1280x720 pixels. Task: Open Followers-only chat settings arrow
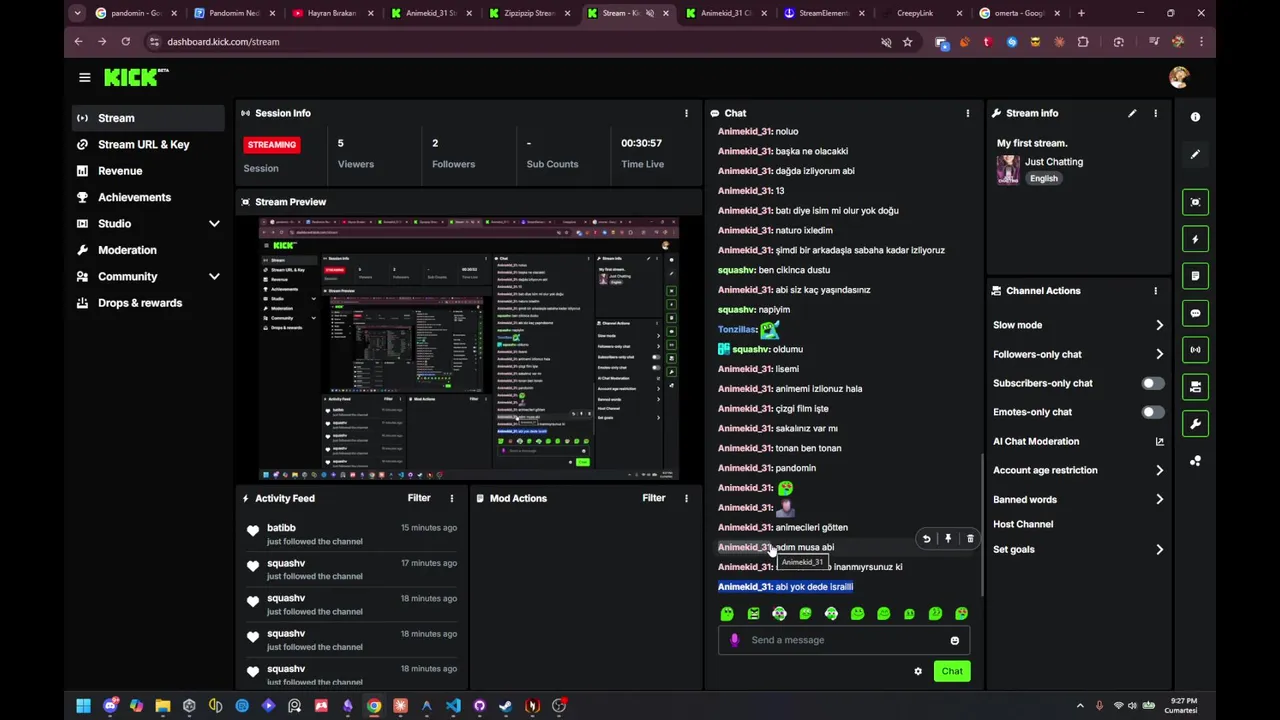1159,354
